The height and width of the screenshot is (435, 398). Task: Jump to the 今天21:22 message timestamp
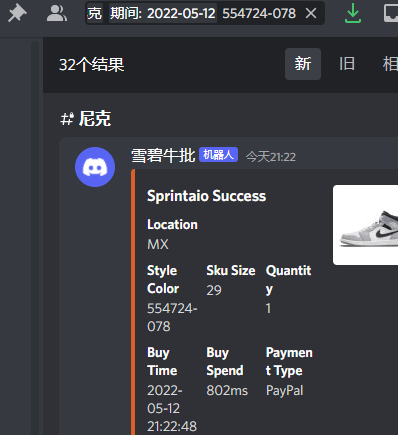pos(271,157)
